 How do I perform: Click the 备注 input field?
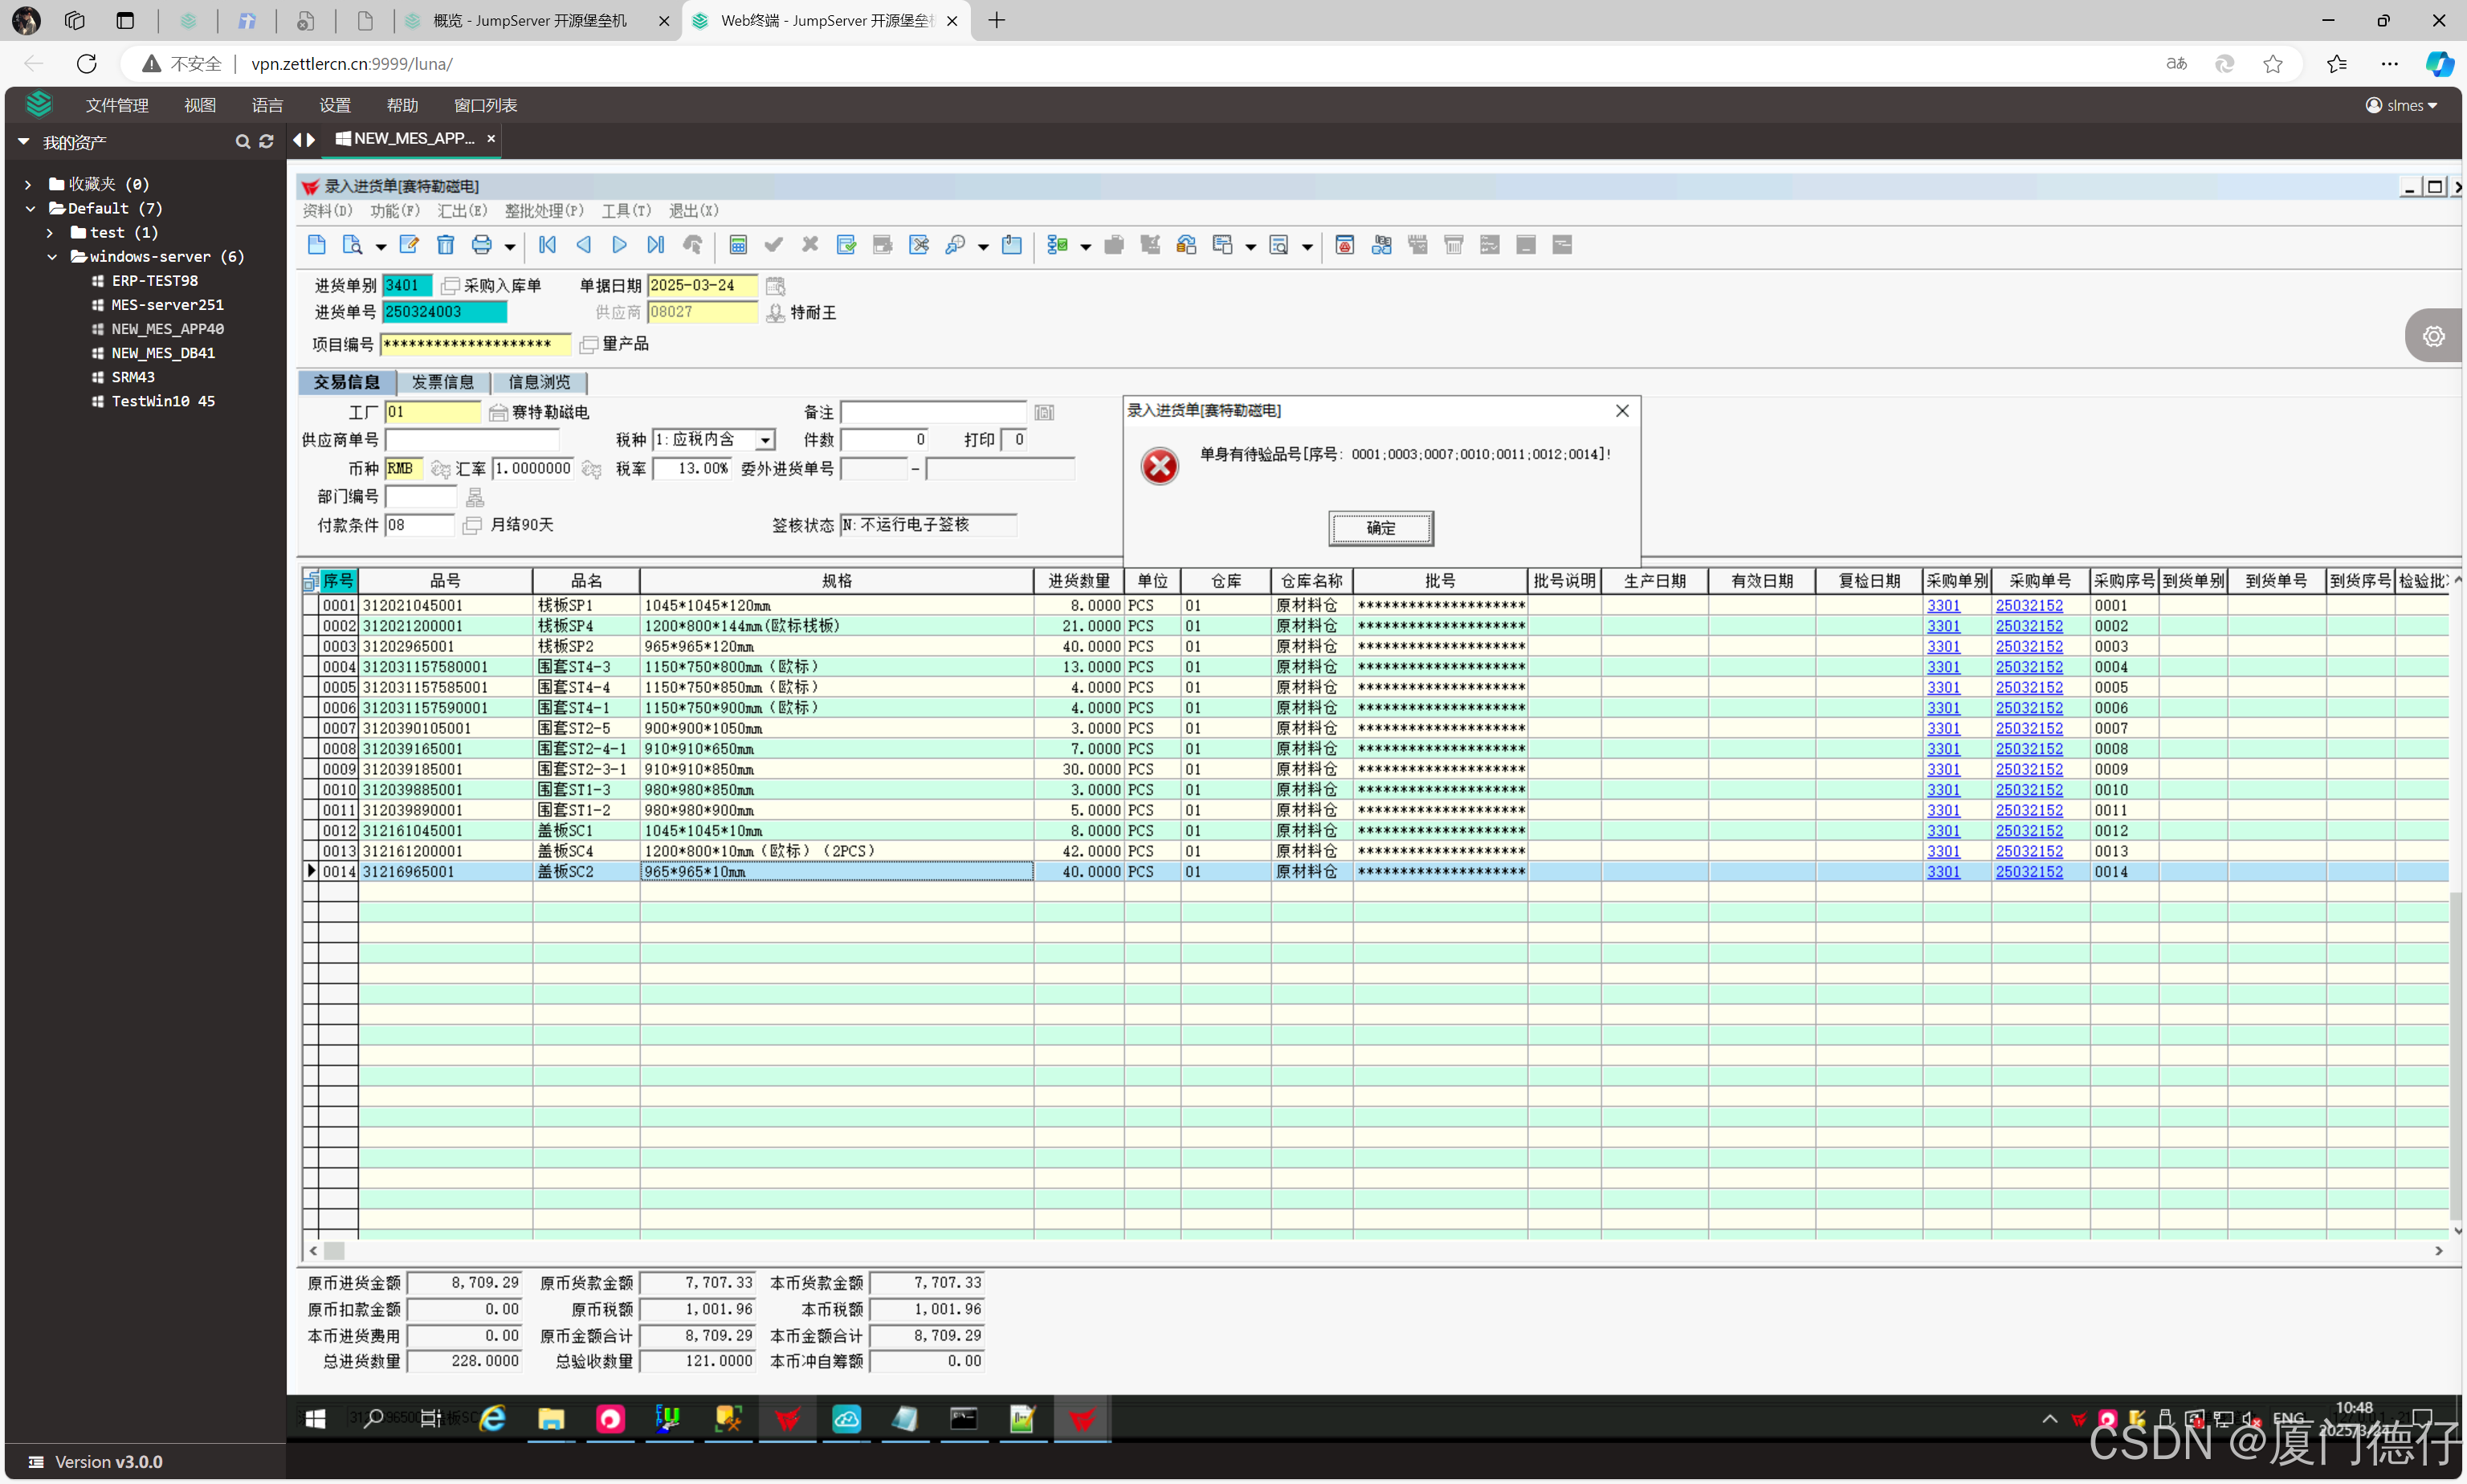click(933, 412)
